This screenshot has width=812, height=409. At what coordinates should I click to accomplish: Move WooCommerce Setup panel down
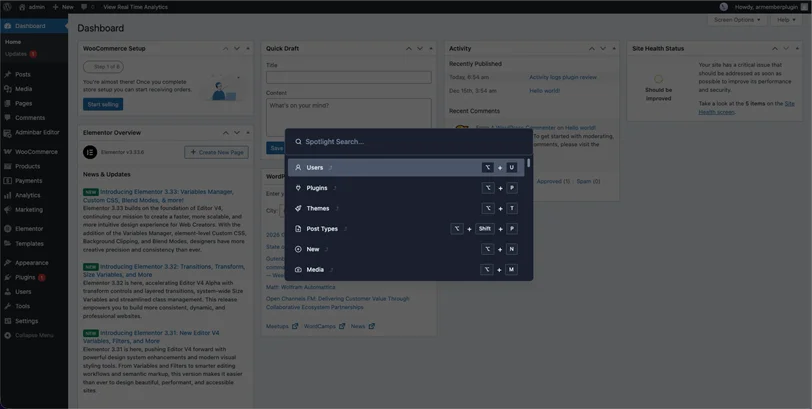pyautogui.click(x=237, y=48)
